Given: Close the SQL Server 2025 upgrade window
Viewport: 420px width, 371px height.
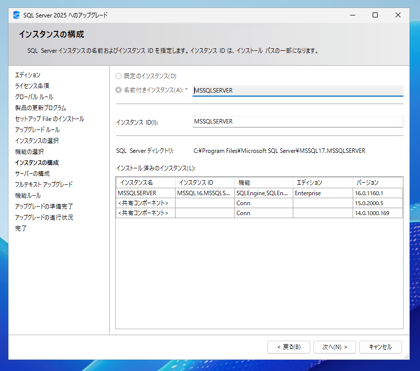Looking at the screenshot, I should coord(398,15).
